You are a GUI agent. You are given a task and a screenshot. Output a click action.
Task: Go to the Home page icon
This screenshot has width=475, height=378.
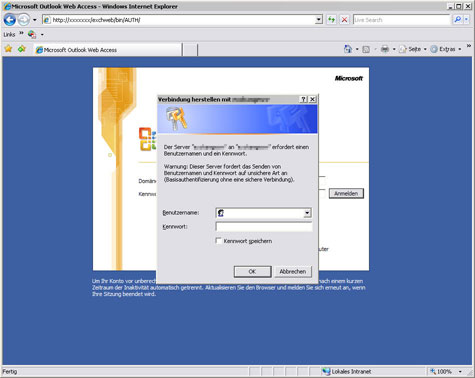[x=348, y=49]
